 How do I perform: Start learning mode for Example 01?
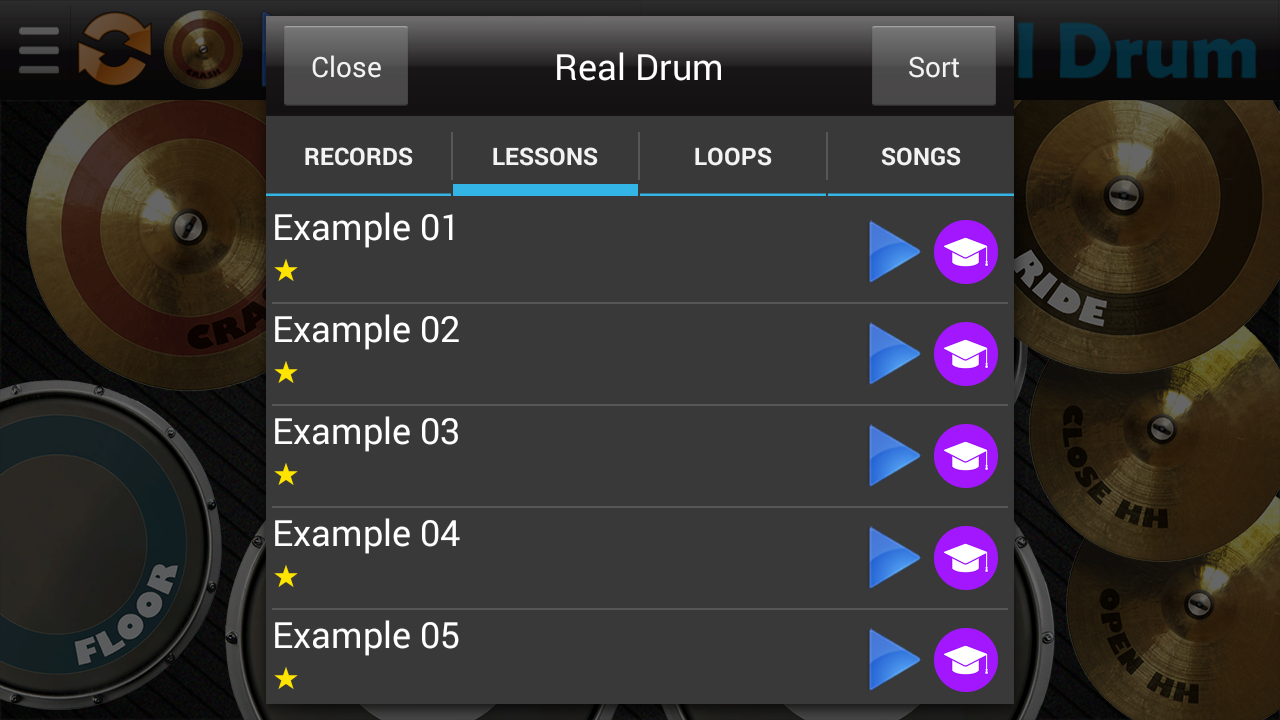click(x=966, y=252)
